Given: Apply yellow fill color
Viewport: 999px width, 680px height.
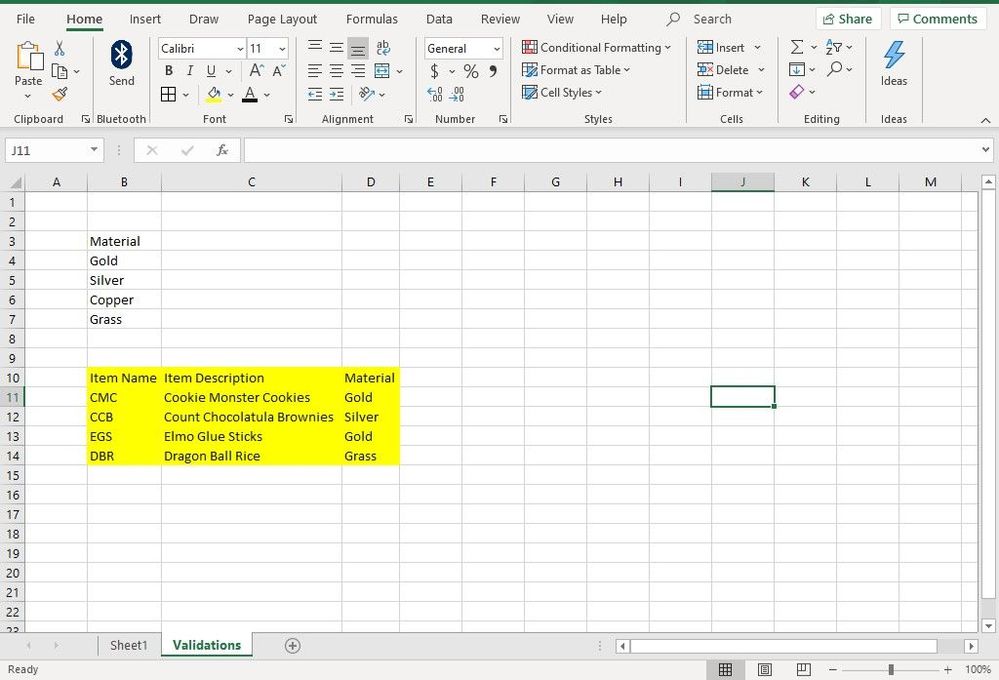Looking at the screenshot, I should pyautogui.click(x=214, y=95).
